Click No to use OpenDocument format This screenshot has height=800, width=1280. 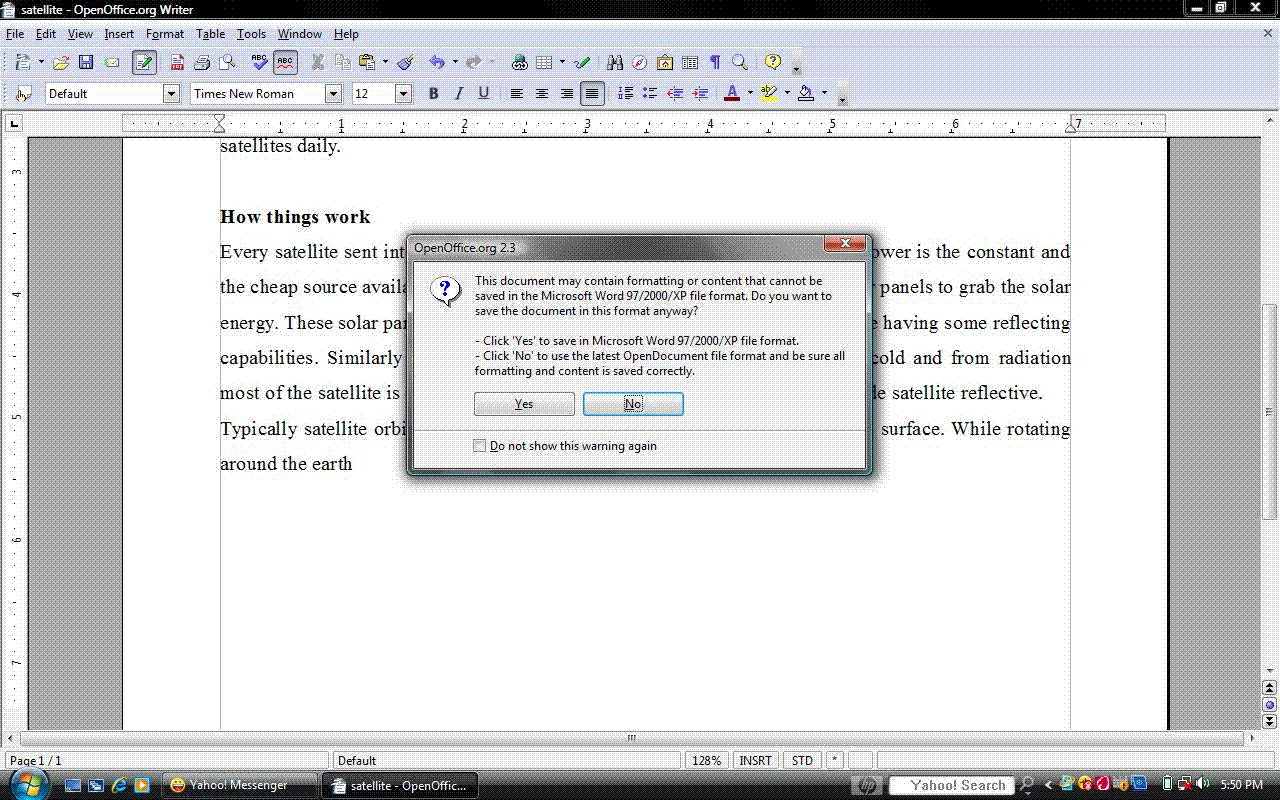(633, 404)
